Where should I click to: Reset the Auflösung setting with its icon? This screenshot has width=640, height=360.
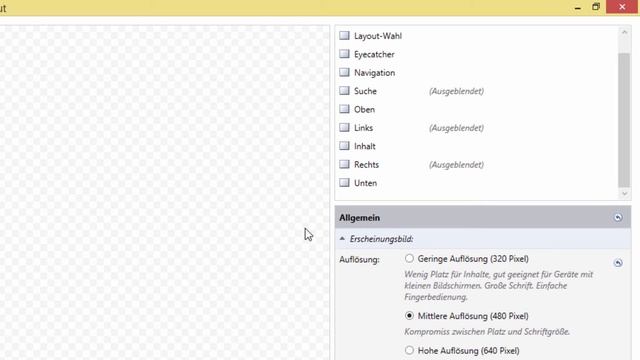tap(618, 263)
